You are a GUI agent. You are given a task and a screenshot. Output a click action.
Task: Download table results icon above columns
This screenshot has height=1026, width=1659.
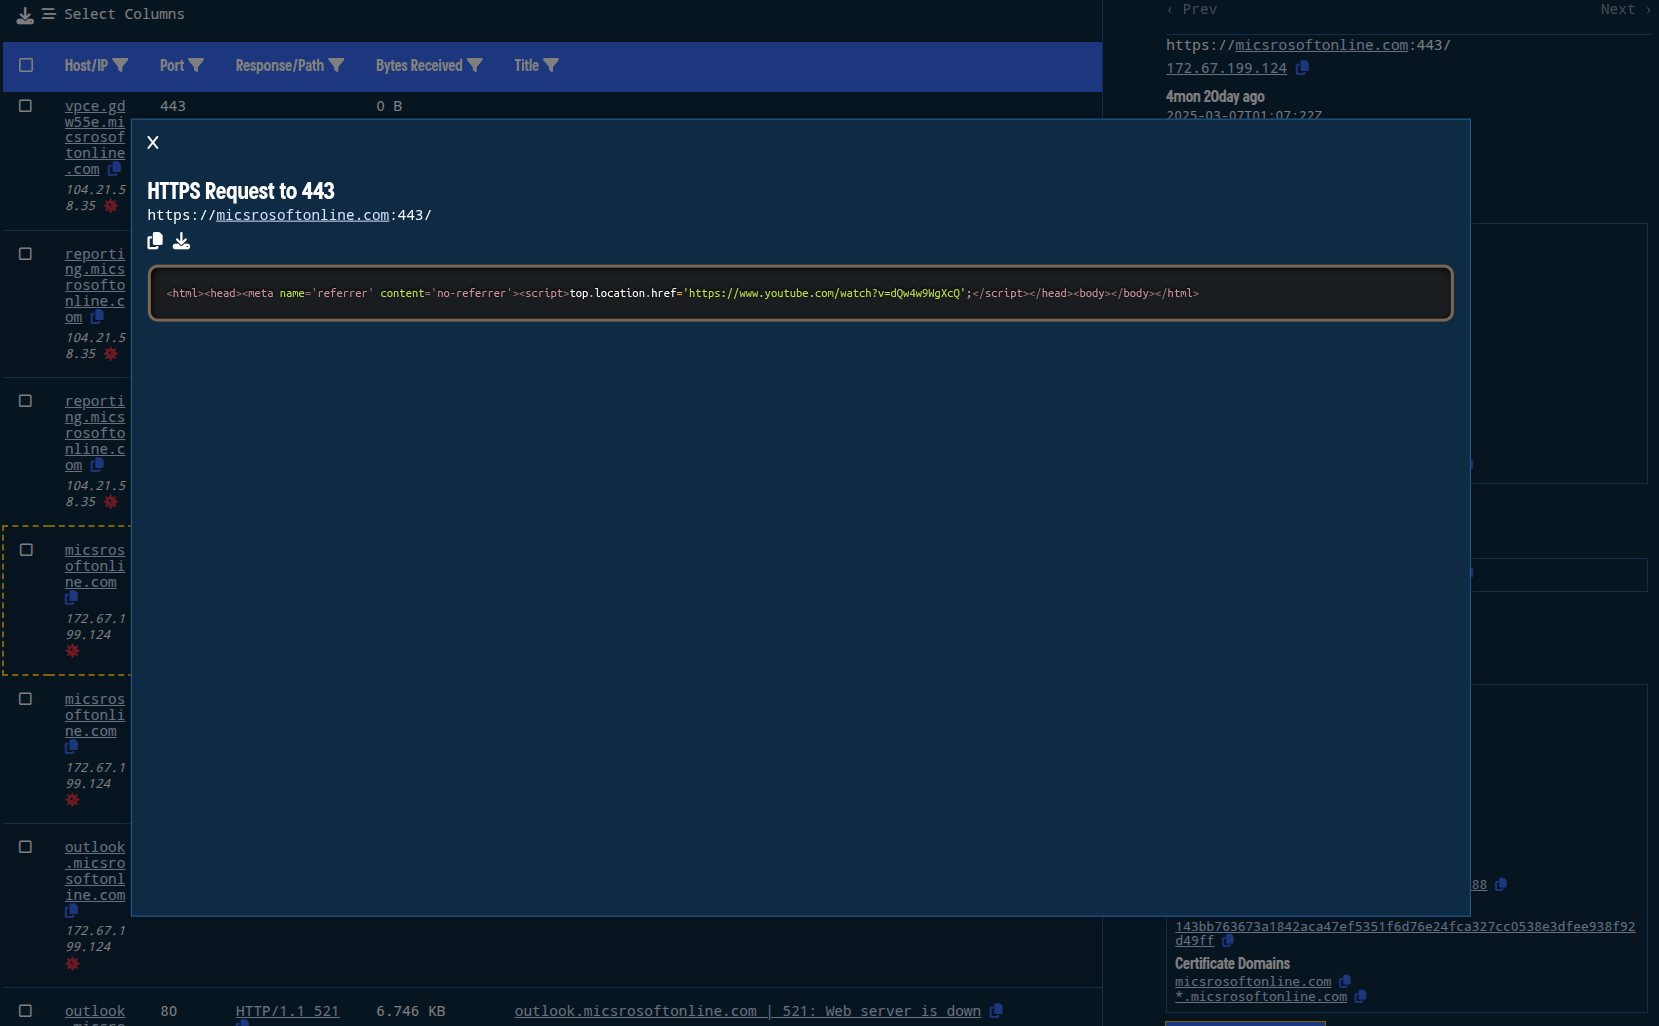coord(25,15)
